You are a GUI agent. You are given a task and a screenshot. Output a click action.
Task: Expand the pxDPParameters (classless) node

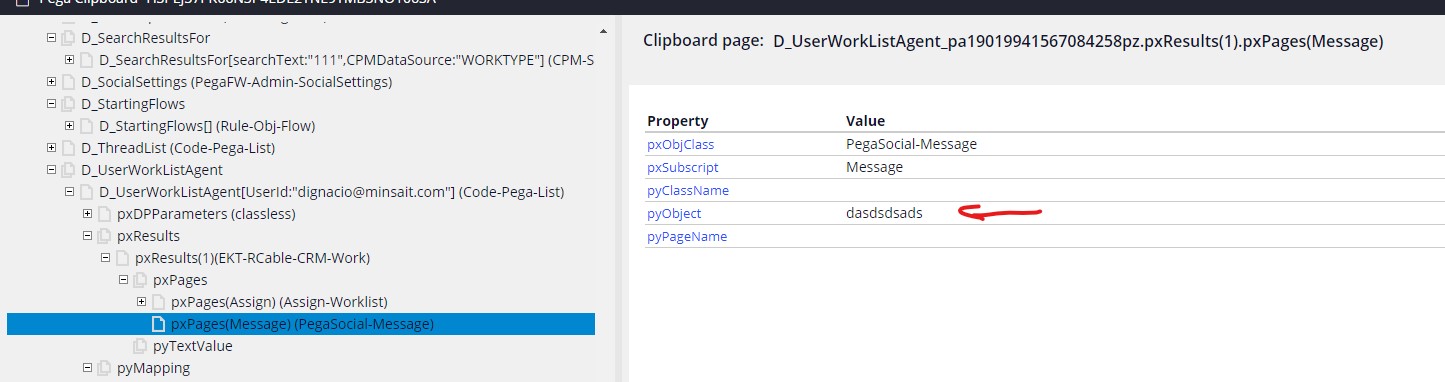click(x=88, y=214)
